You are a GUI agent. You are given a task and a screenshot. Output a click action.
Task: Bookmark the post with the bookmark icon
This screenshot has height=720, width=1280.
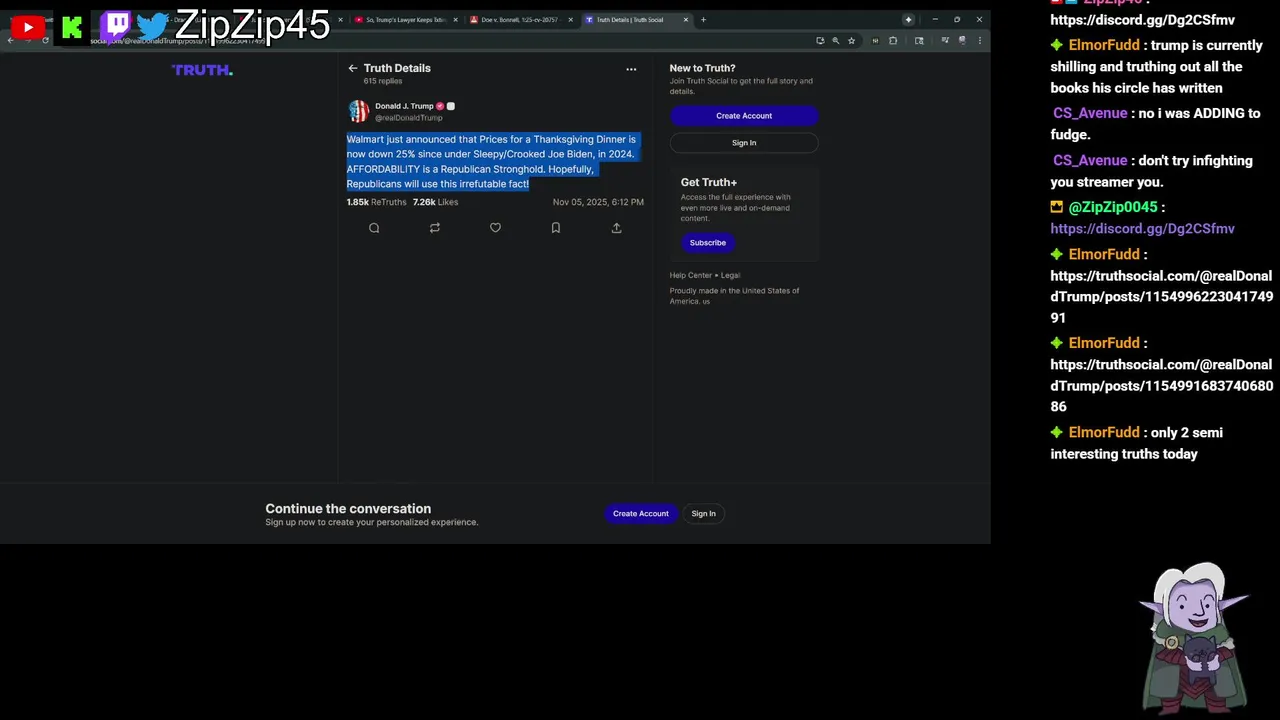point(556,228)
